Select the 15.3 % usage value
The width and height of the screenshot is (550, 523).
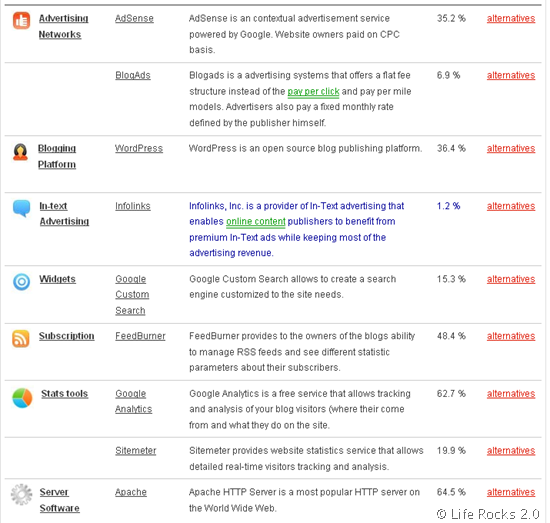(x=451, y=279)
